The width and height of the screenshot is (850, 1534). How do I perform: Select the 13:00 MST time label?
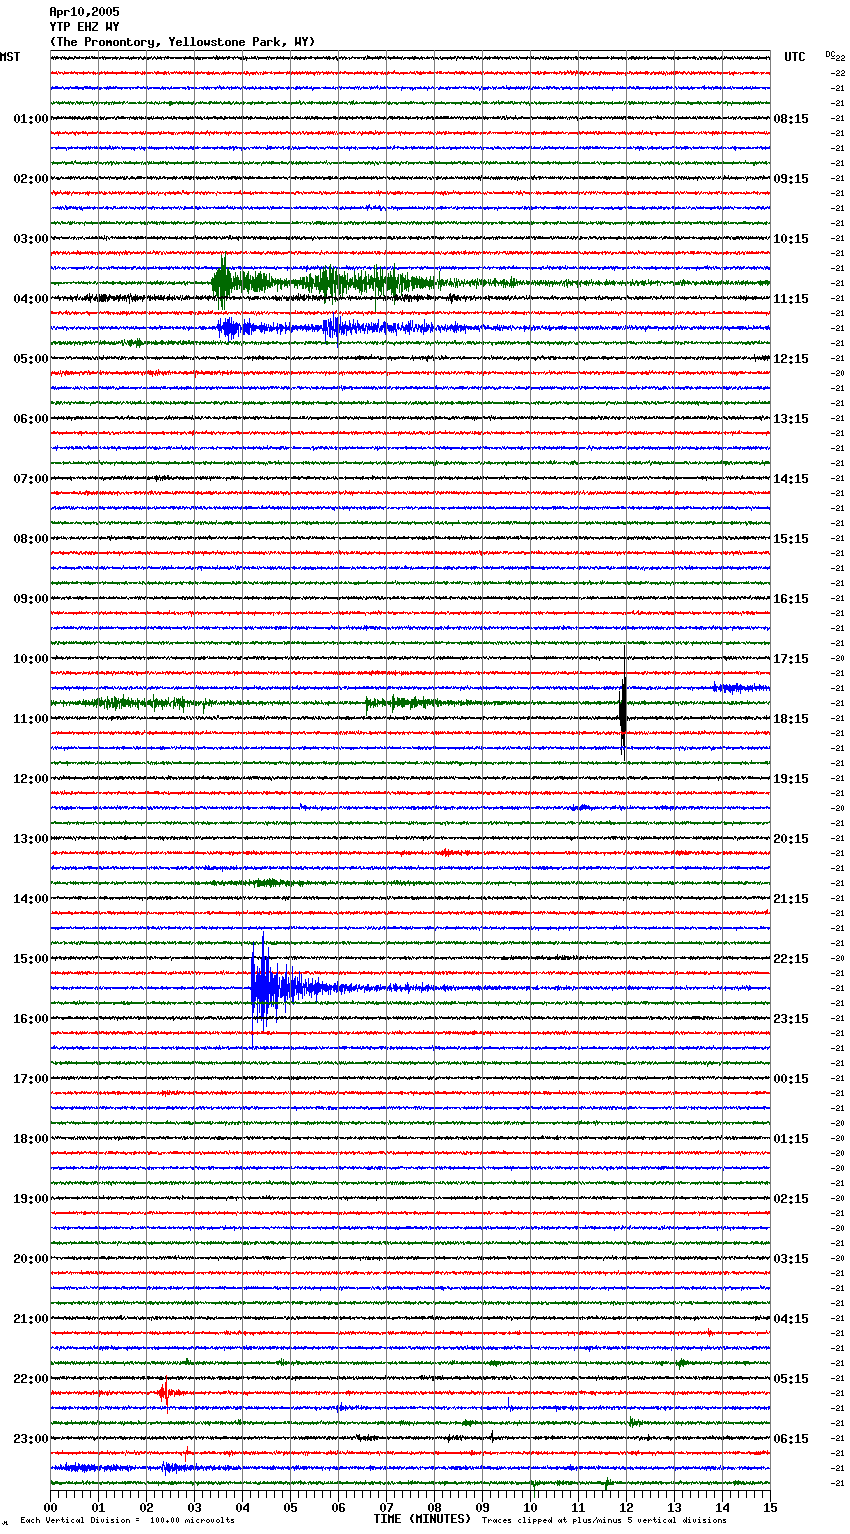(x=31, y=839)
